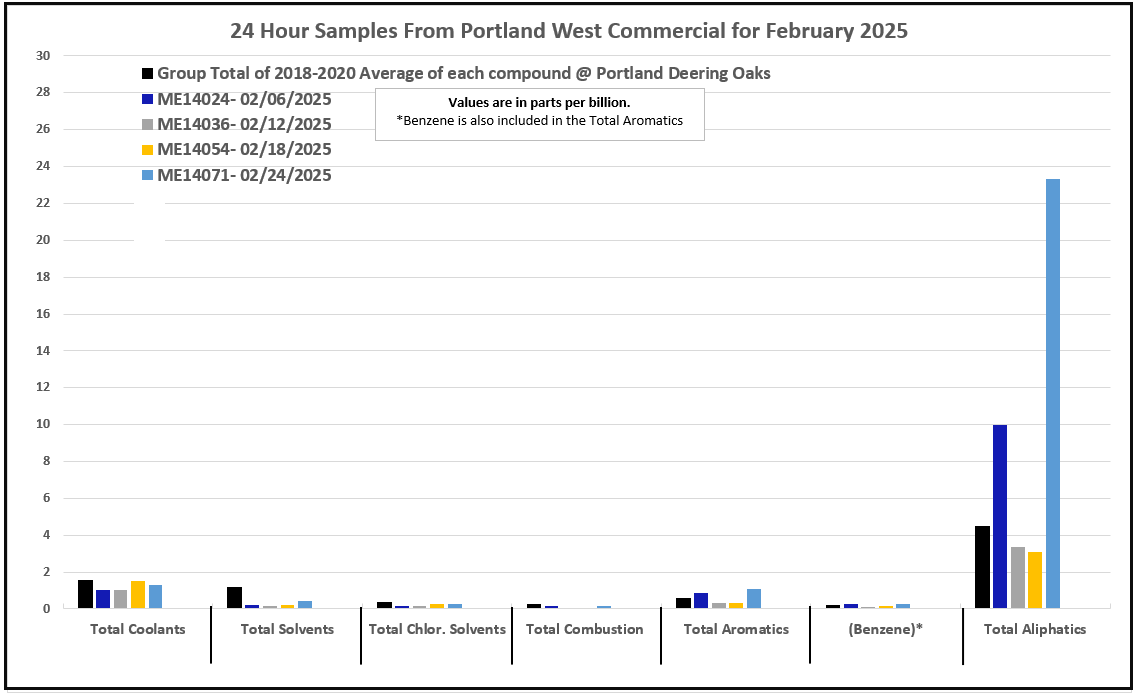Click the Total Coolants axis label

[137, 629]
